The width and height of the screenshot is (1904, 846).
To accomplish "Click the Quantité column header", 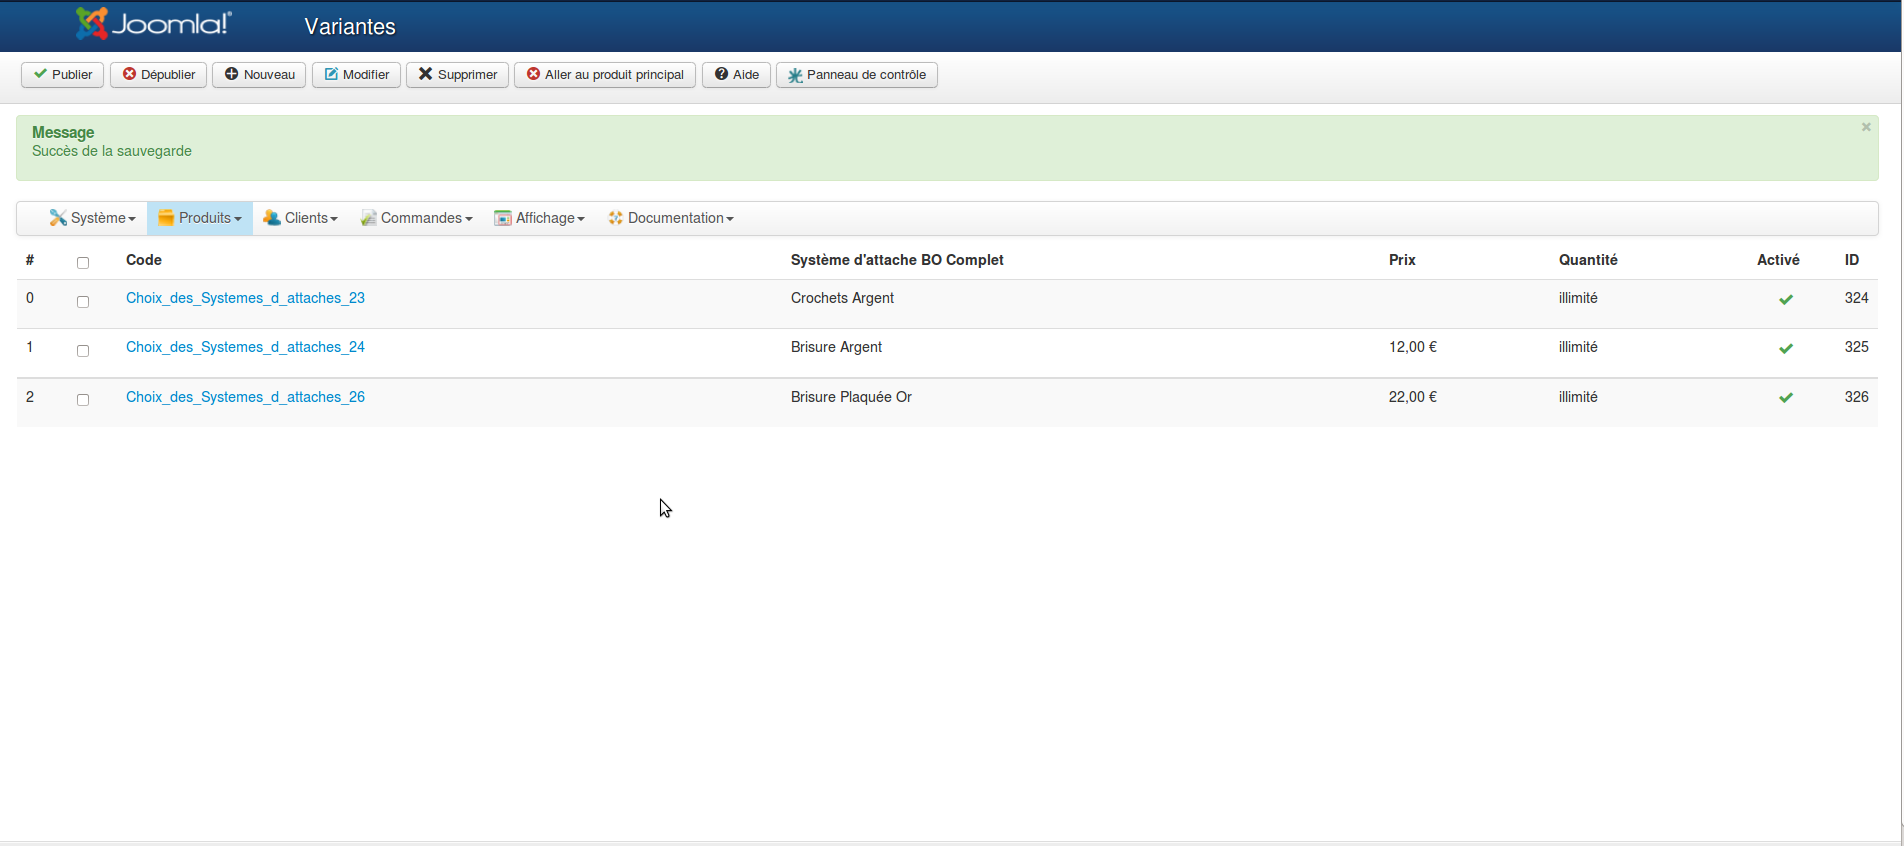I will click(x=1588, y=260).
